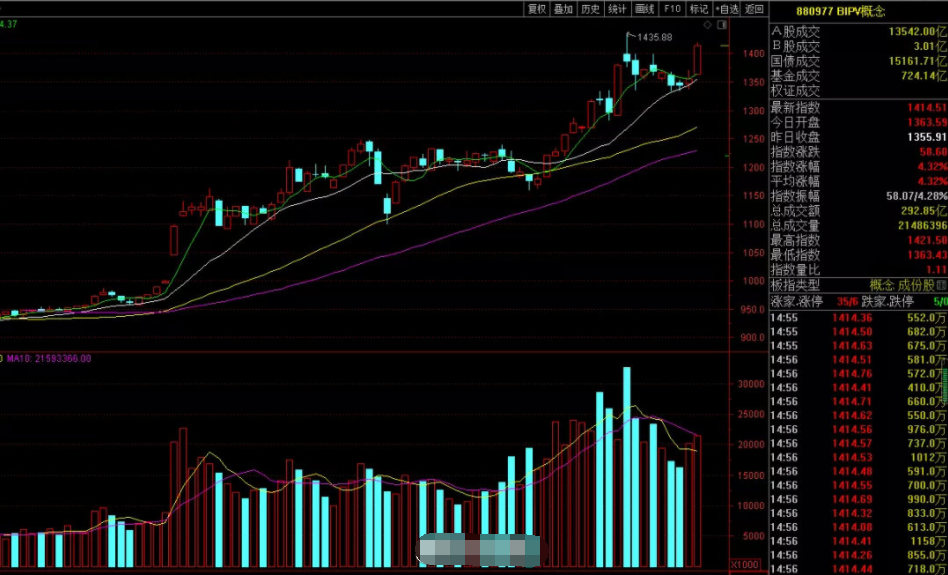Open the 叠加 overlay option
The height and width of the screenshot is (575, 948).
point(563,8)
